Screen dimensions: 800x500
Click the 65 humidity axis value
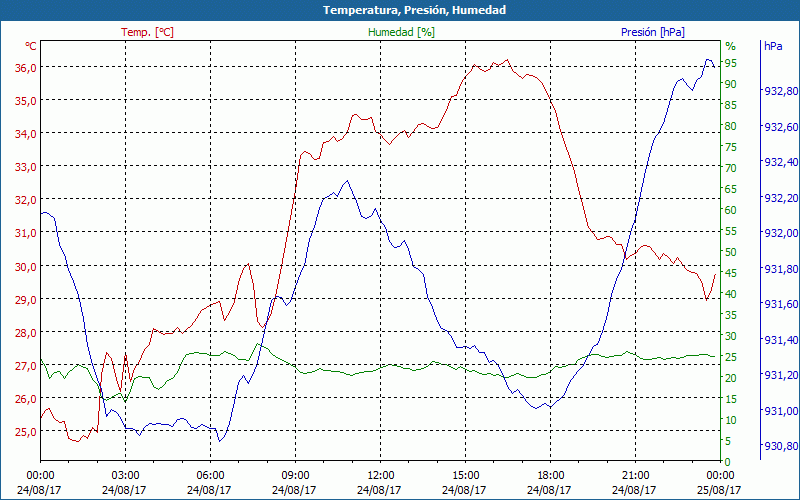pyautogui.click(x=731, y=189)
